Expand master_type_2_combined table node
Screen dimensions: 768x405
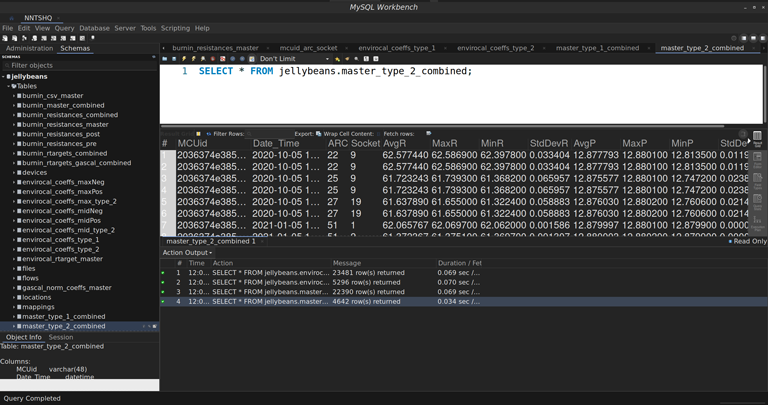(x=14, y=326)
